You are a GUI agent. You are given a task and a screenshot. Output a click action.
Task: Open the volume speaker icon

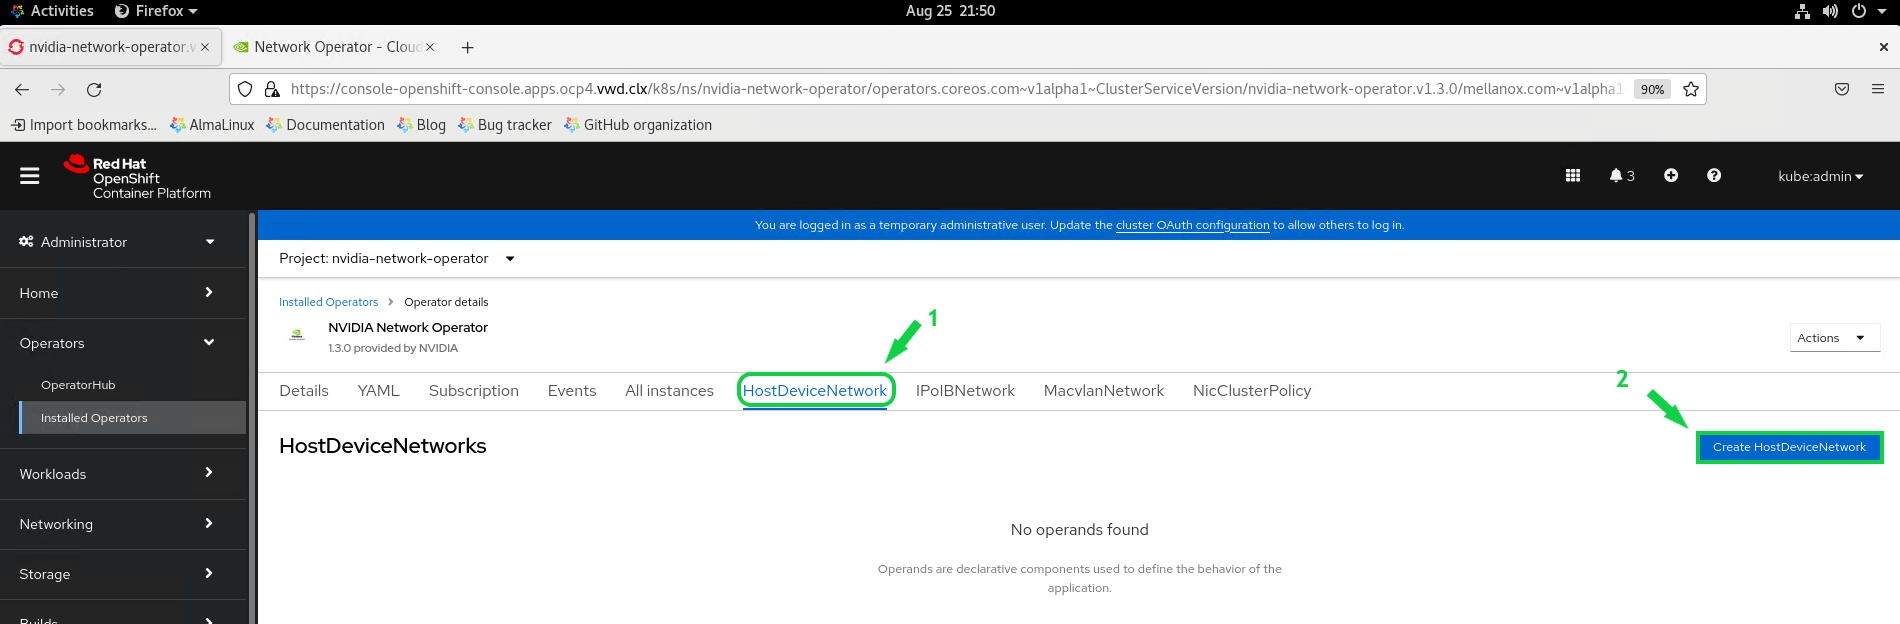1830,11
